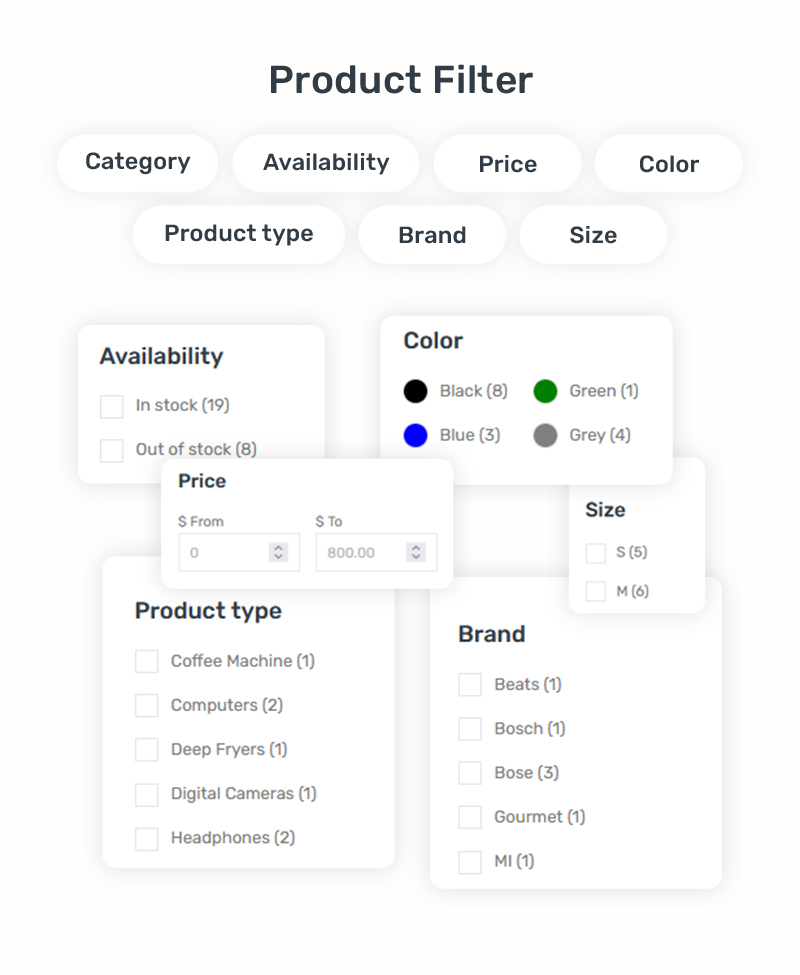Click the Product type filter pill
This screenshot has width=800, height=975.
click(x=238, y=234)
